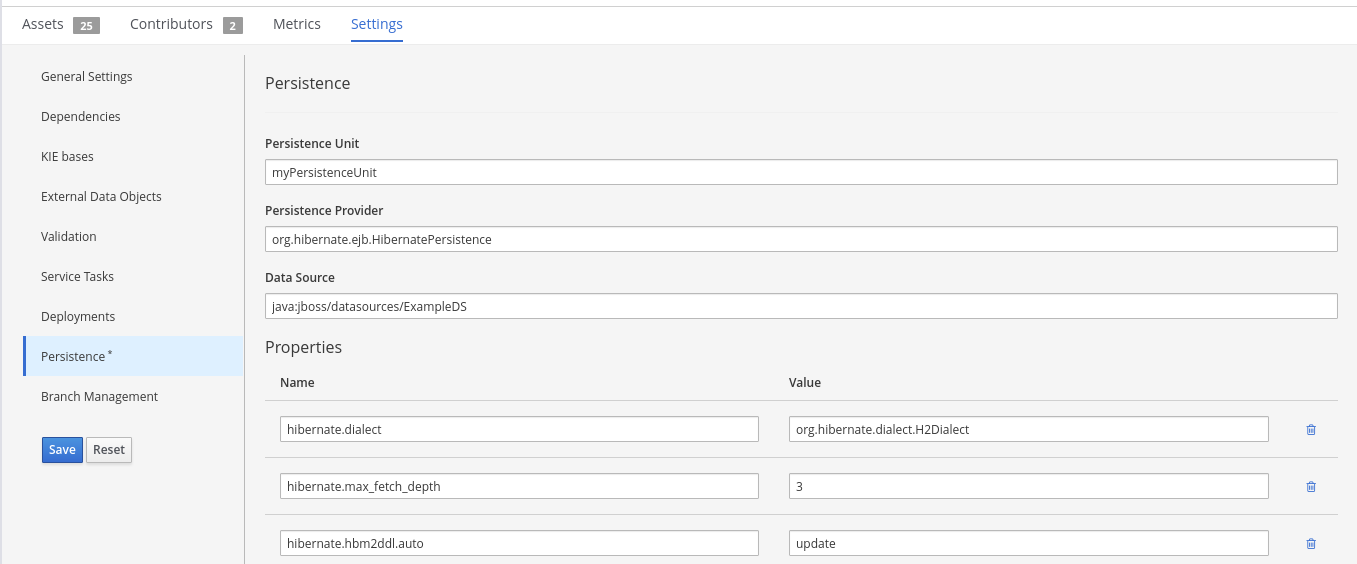1357x564 pixels.
Task: Delete the hibernate.dialect property row
Action: coord(1310,429)
